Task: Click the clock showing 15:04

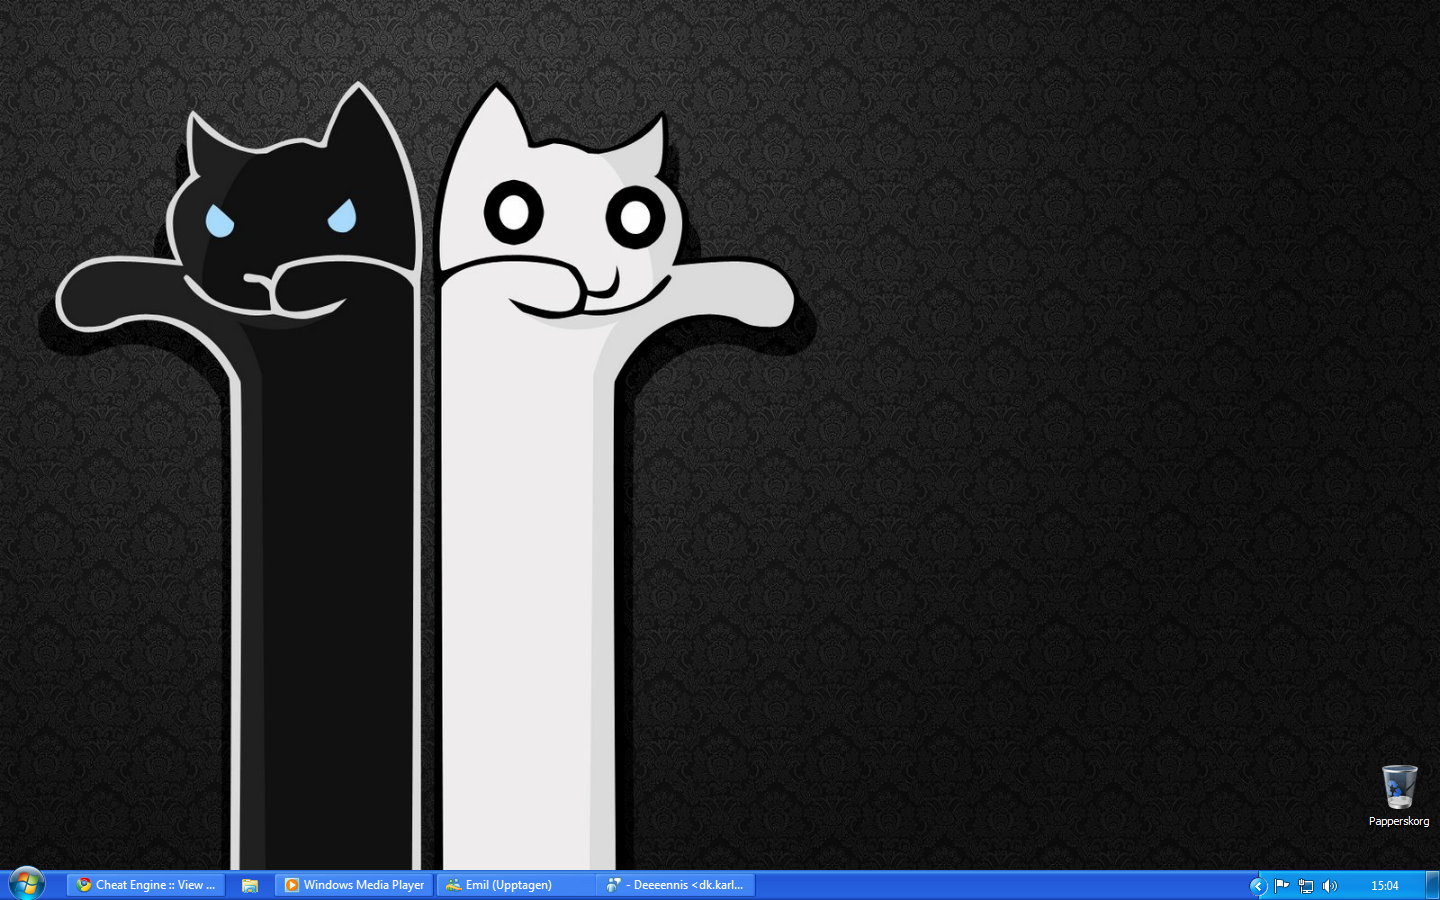Action: coord(1385,885)
